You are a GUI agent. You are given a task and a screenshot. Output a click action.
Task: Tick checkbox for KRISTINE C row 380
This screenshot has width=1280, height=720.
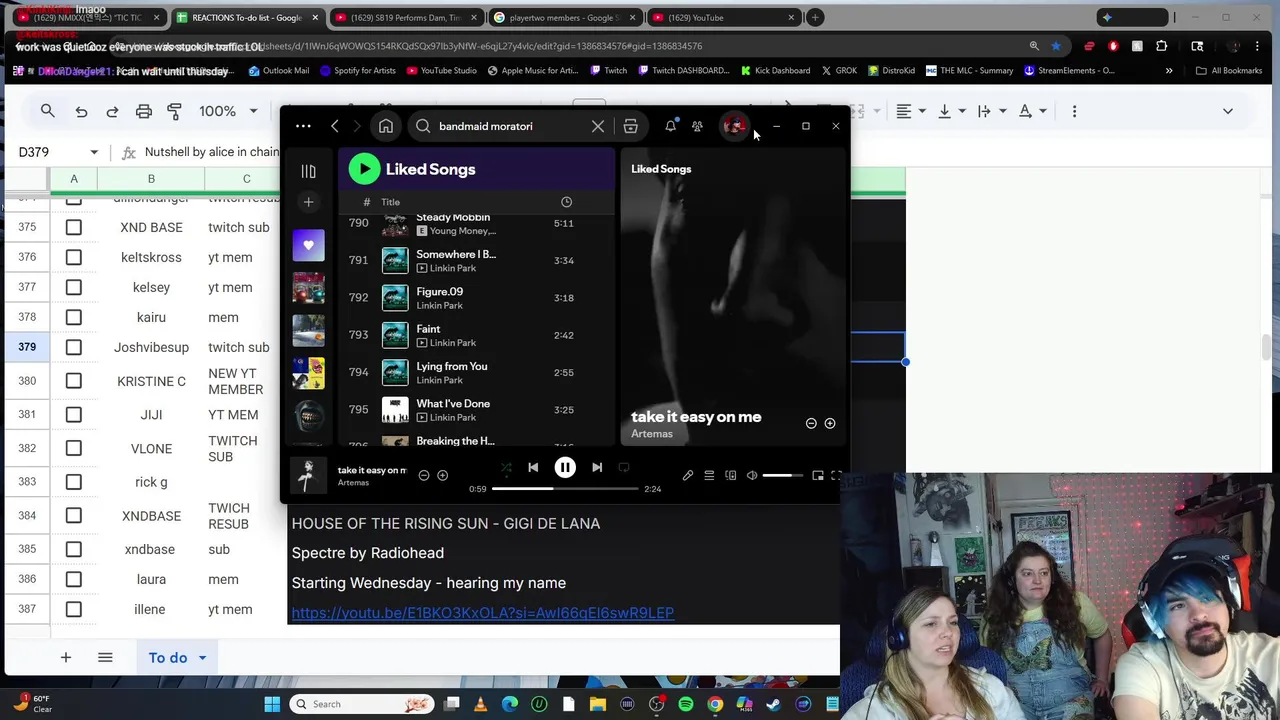click(x=74, y=381)
